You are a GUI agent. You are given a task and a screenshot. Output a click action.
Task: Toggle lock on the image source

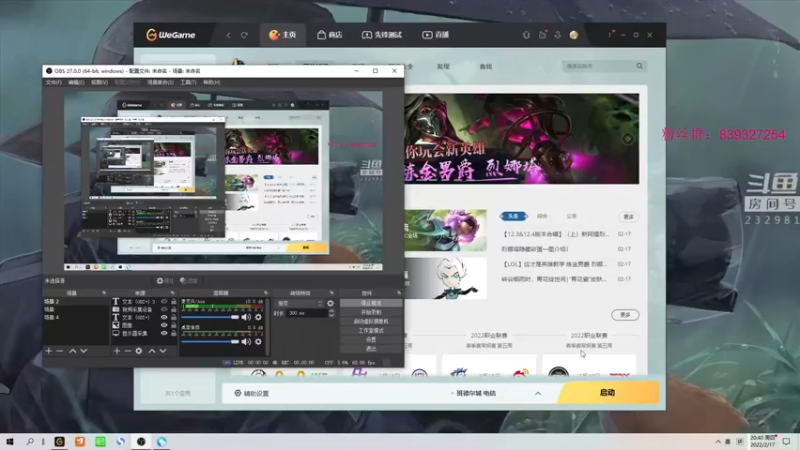coord(173,325)
